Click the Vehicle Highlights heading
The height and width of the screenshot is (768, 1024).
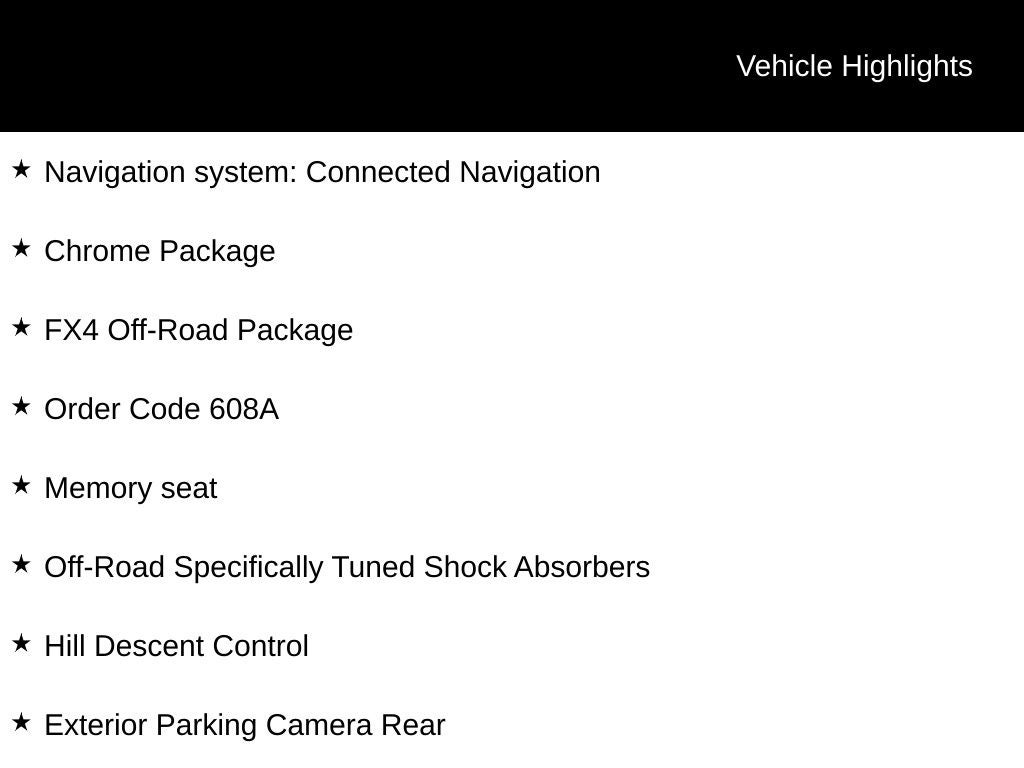854,66
